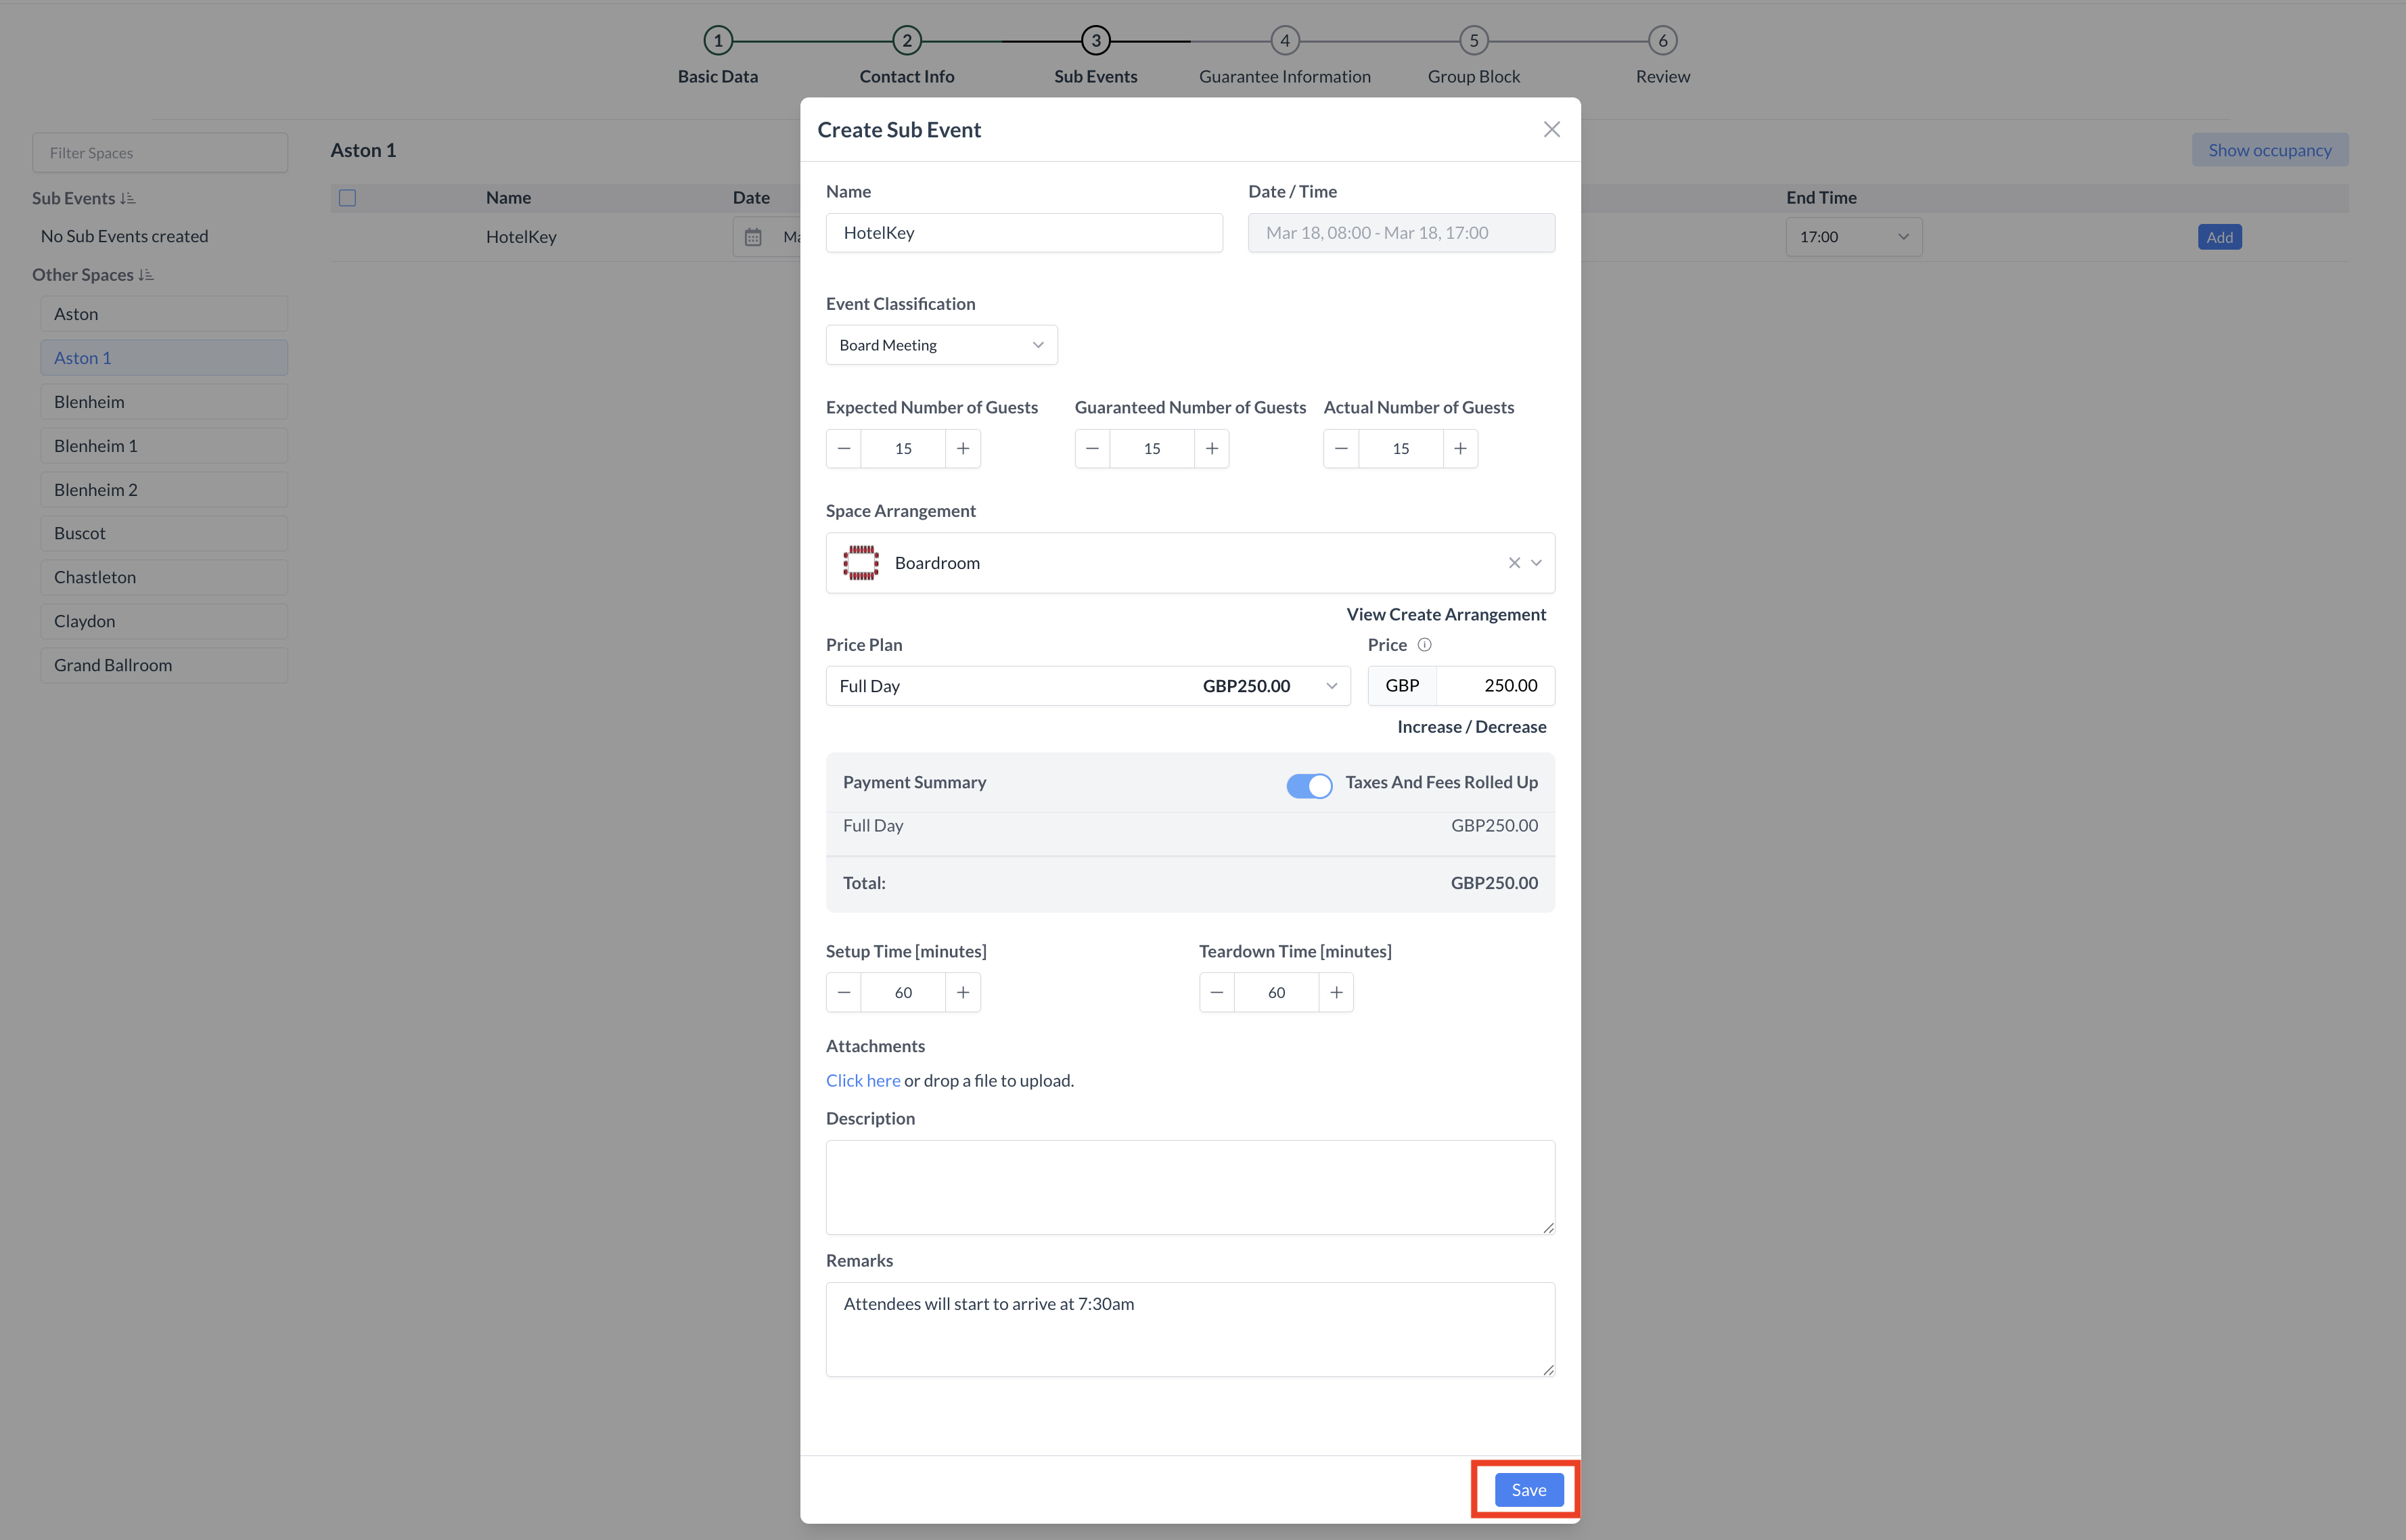
Task: Click the Price info icon
Action: [1424, 645]
